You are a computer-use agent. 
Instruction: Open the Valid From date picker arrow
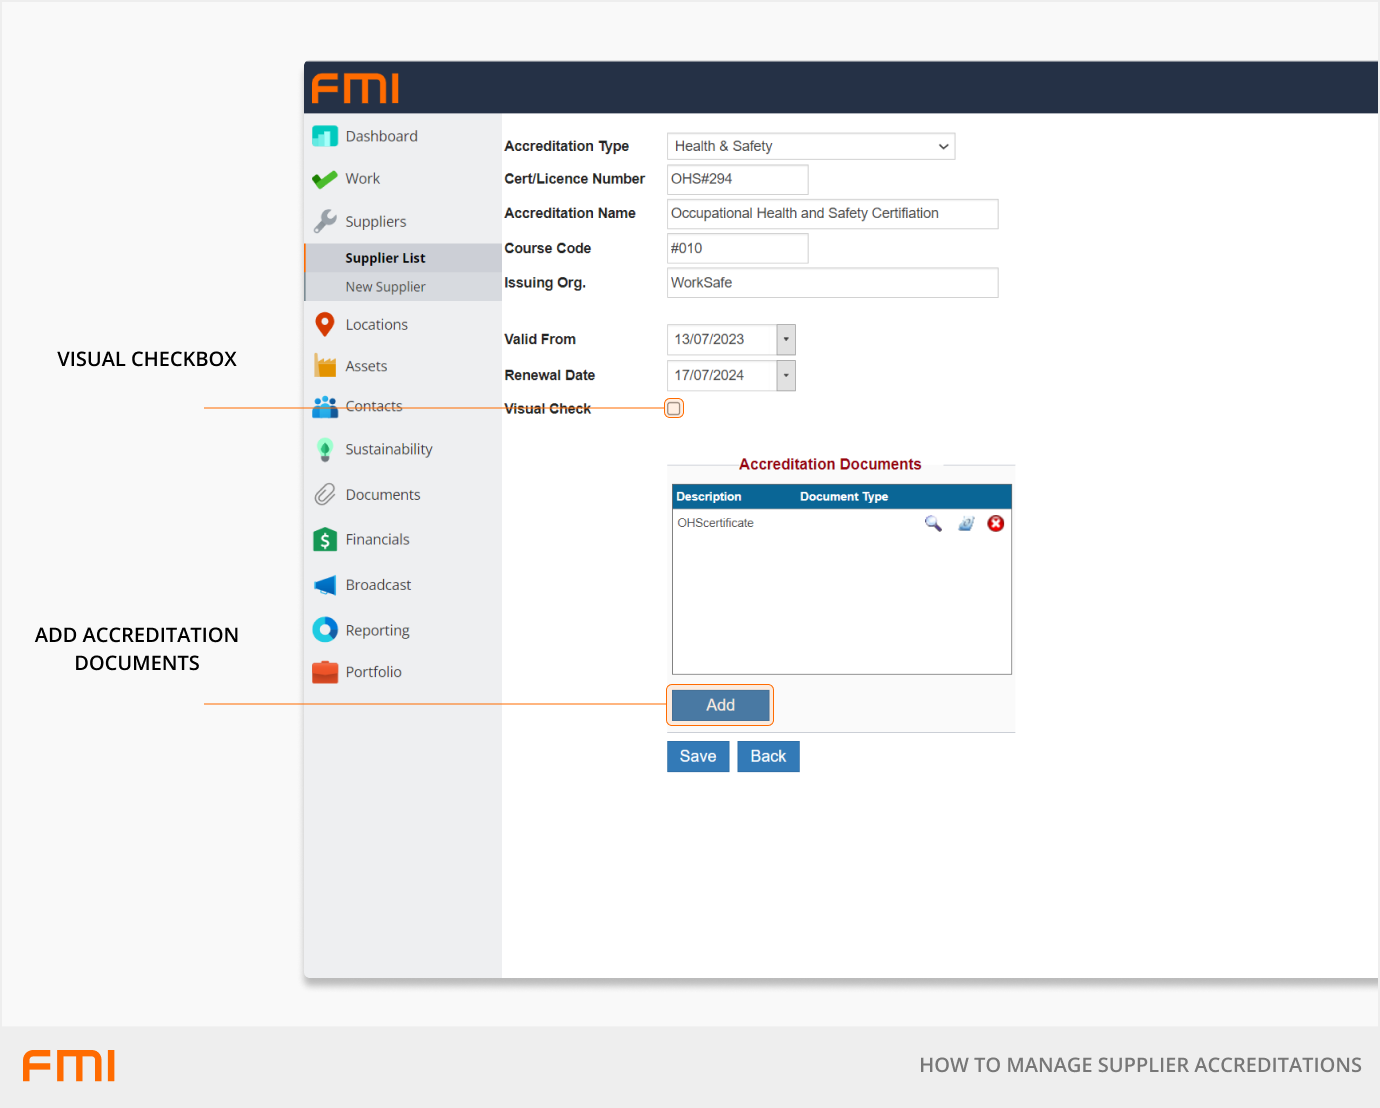tap(786, 340)
